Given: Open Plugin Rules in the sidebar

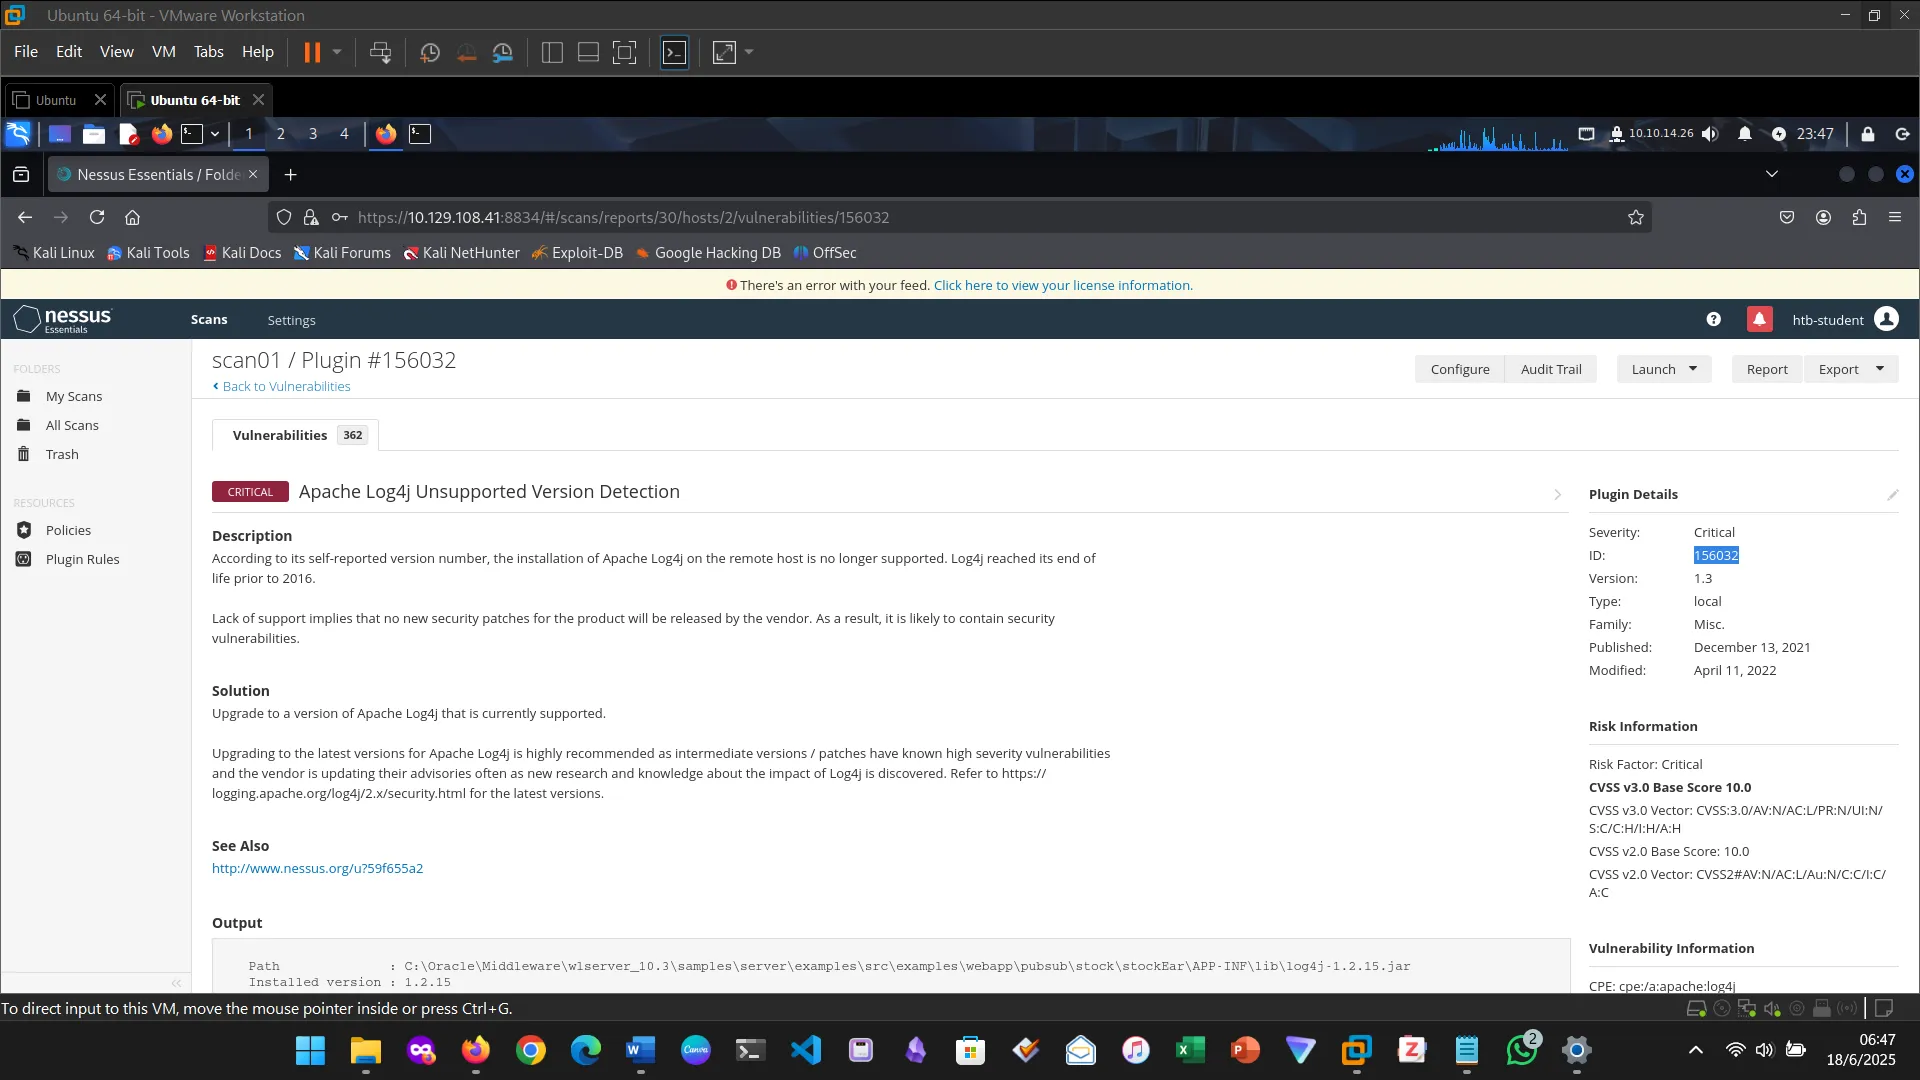Looking at the screenshot, I should [82, 559].
